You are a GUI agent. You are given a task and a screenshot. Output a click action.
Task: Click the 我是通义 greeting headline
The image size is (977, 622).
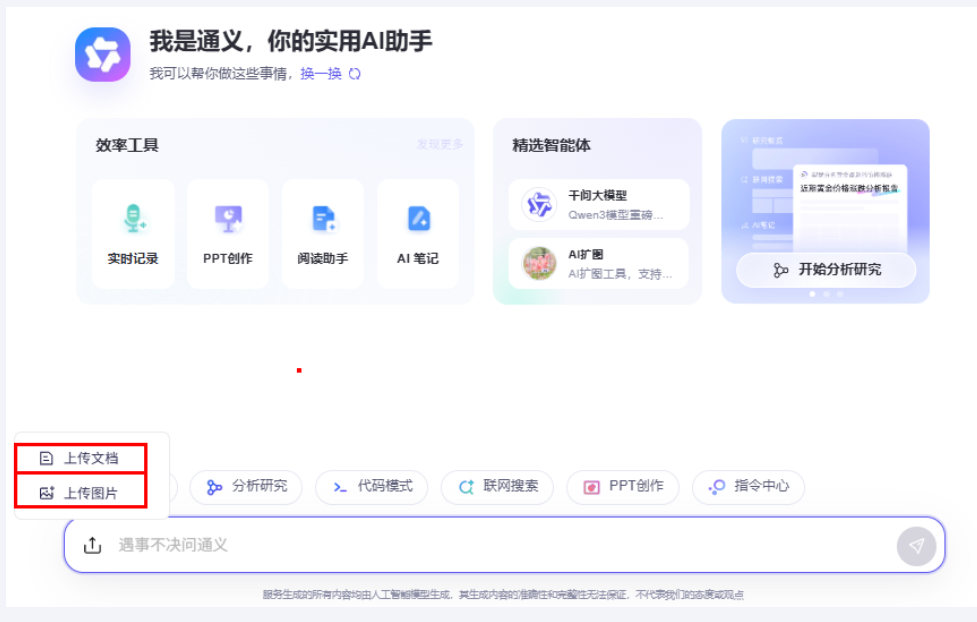point(290,41)
